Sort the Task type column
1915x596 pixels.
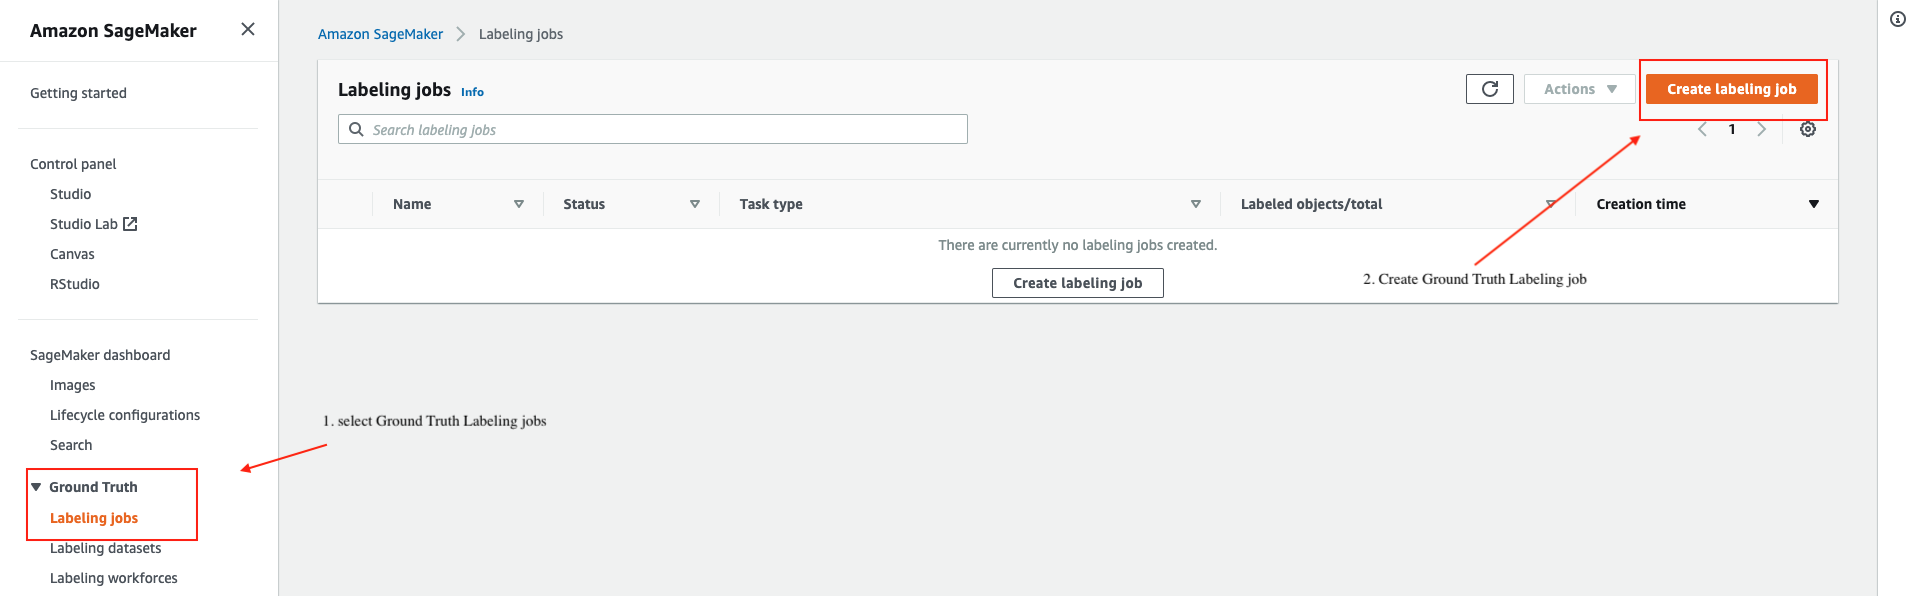point(1195,204)
